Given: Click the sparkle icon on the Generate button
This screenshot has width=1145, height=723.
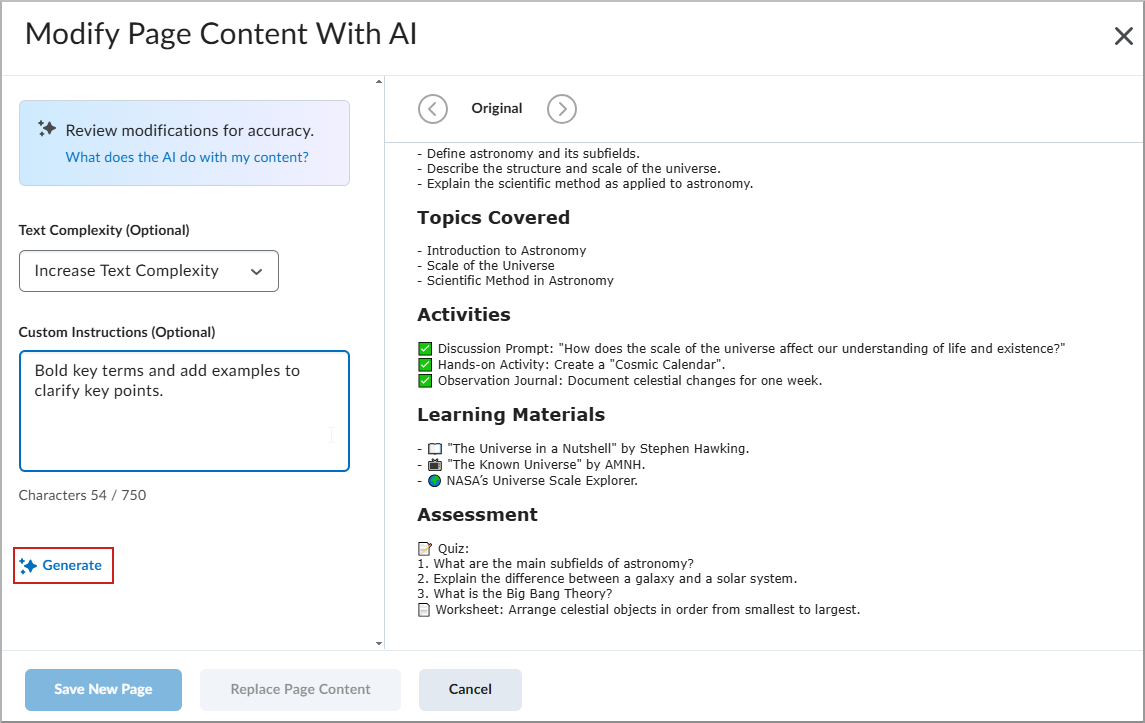Looking at the screenshot, I should pyautogui.click(x=31, y=565).
